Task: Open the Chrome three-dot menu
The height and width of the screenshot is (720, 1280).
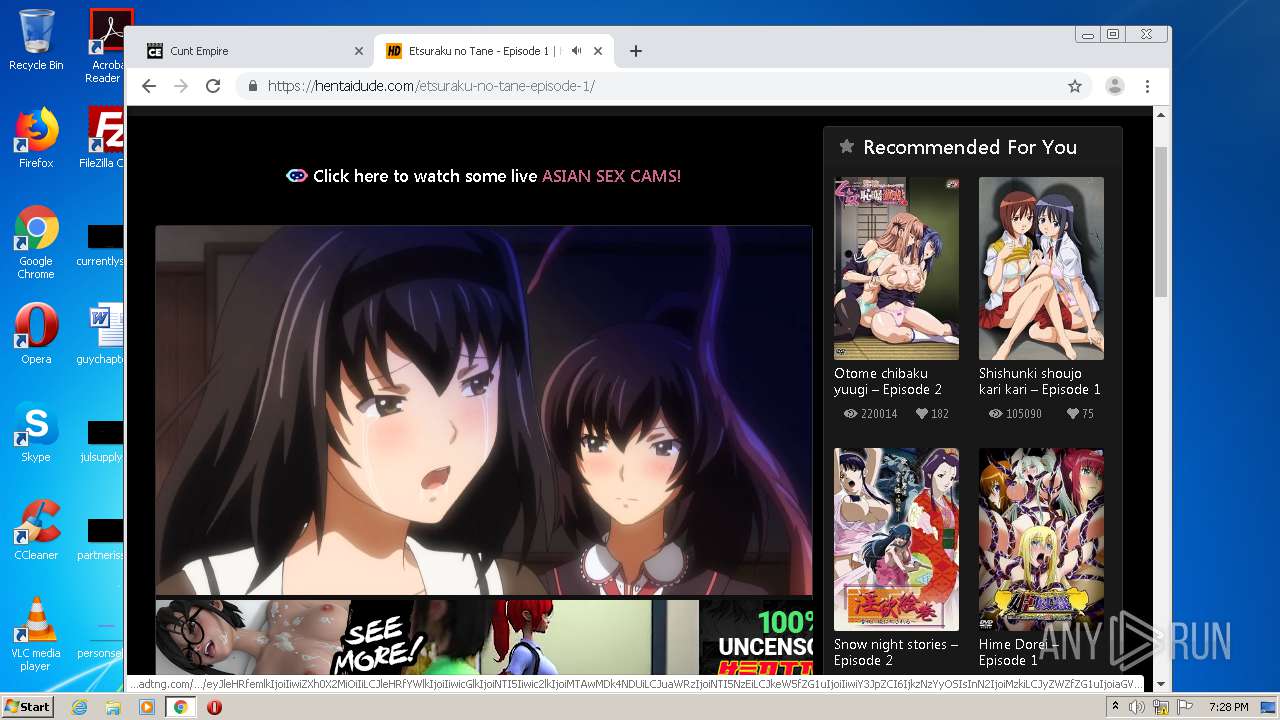Action: coord(1148,86)
